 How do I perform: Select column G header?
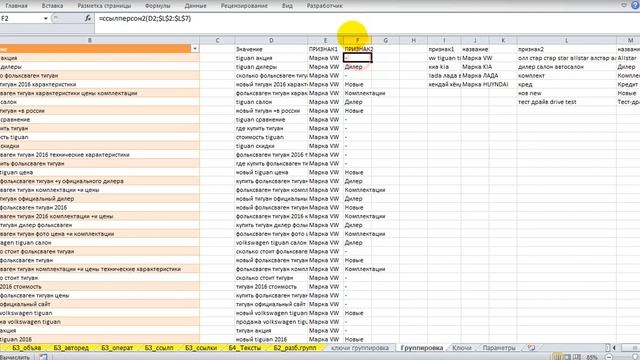(385, 40)
